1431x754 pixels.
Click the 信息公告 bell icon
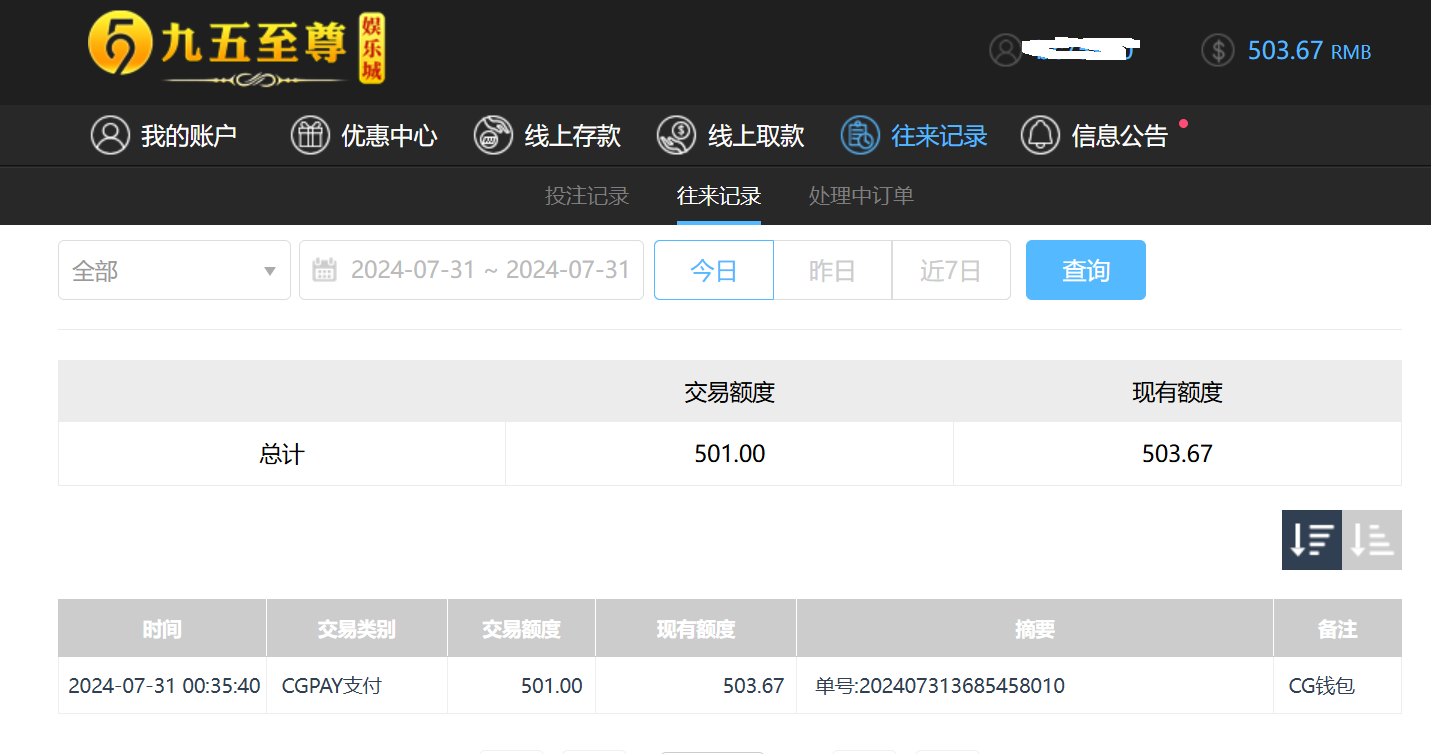tap(1040, 135)
